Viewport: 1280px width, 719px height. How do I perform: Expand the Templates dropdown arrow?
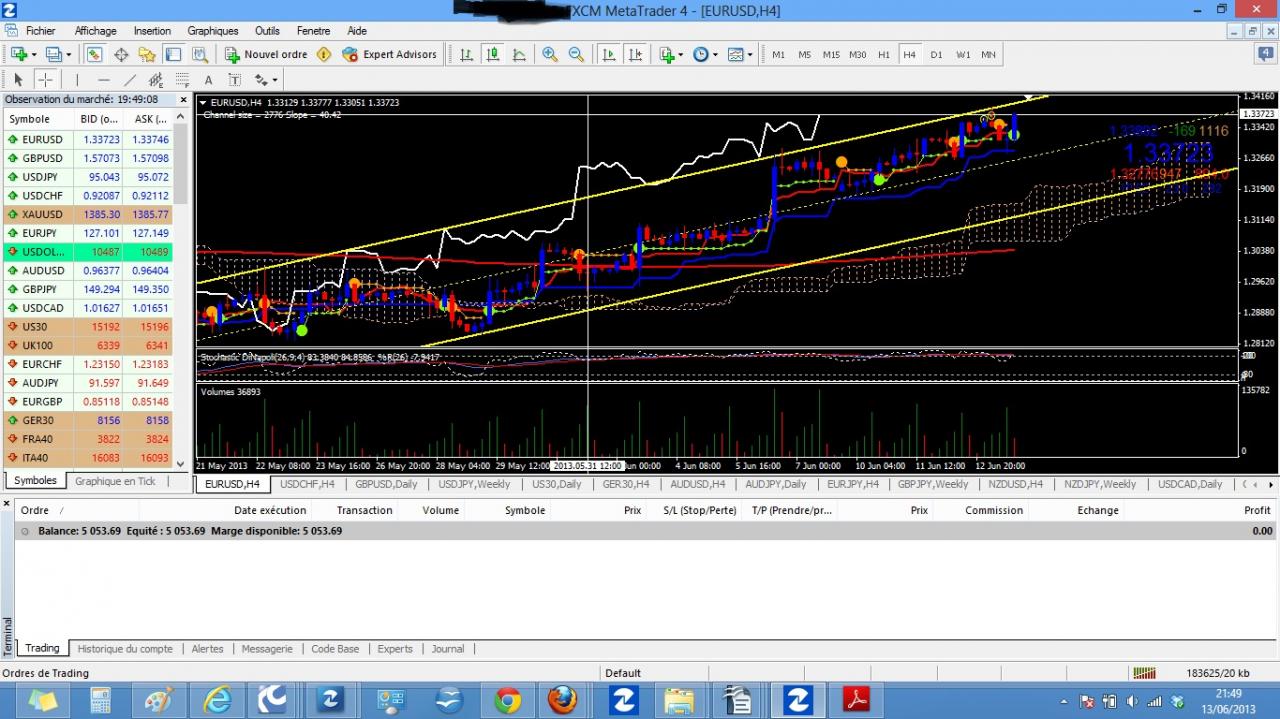click(750, 55)
